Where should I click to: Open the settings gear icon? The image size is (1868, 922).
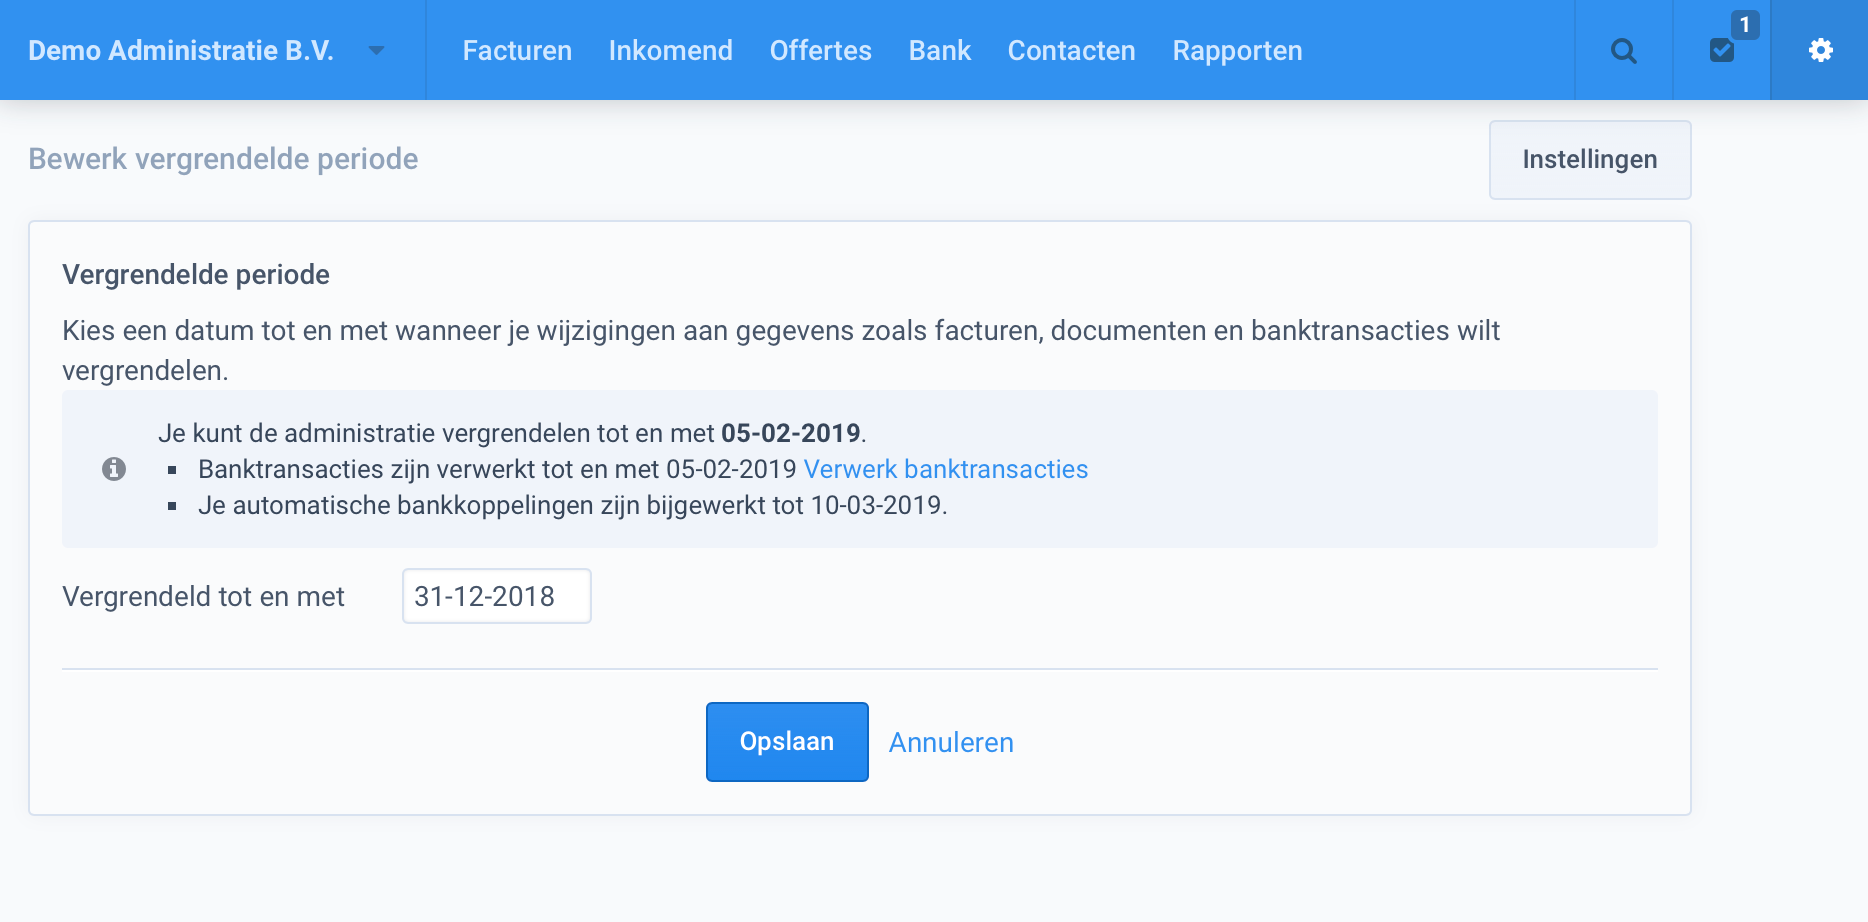(1821, 50)
